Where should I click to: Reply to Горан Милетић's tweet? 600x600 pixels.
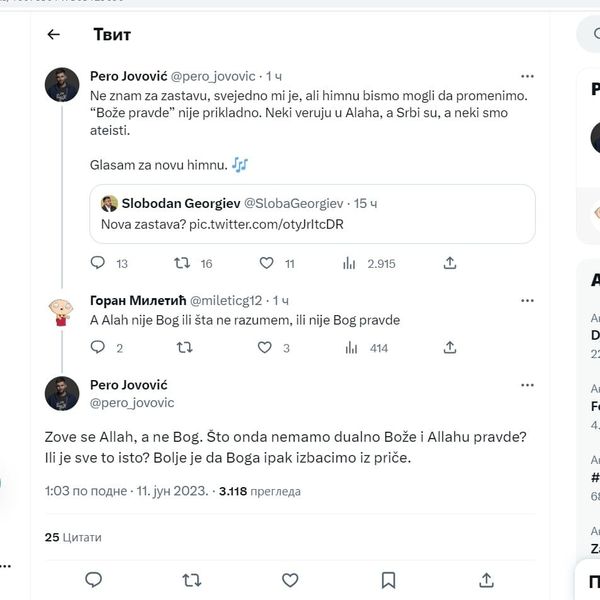coord(98,348)
